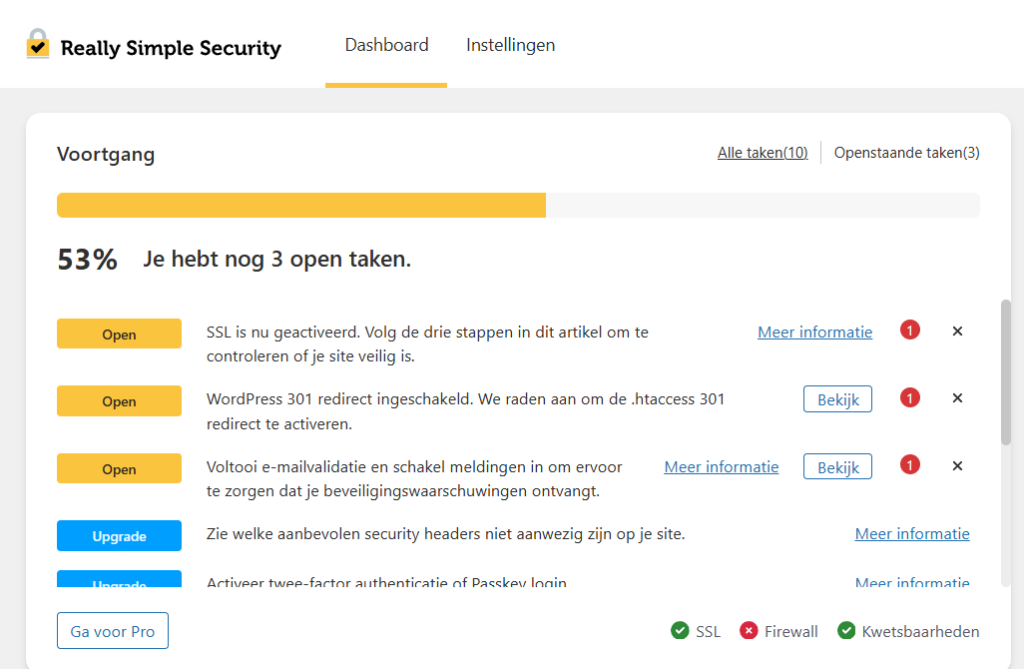Click the red Firewall status icon
The height and width of the screenshot is (669, 1024).
[x=748, y=631]
